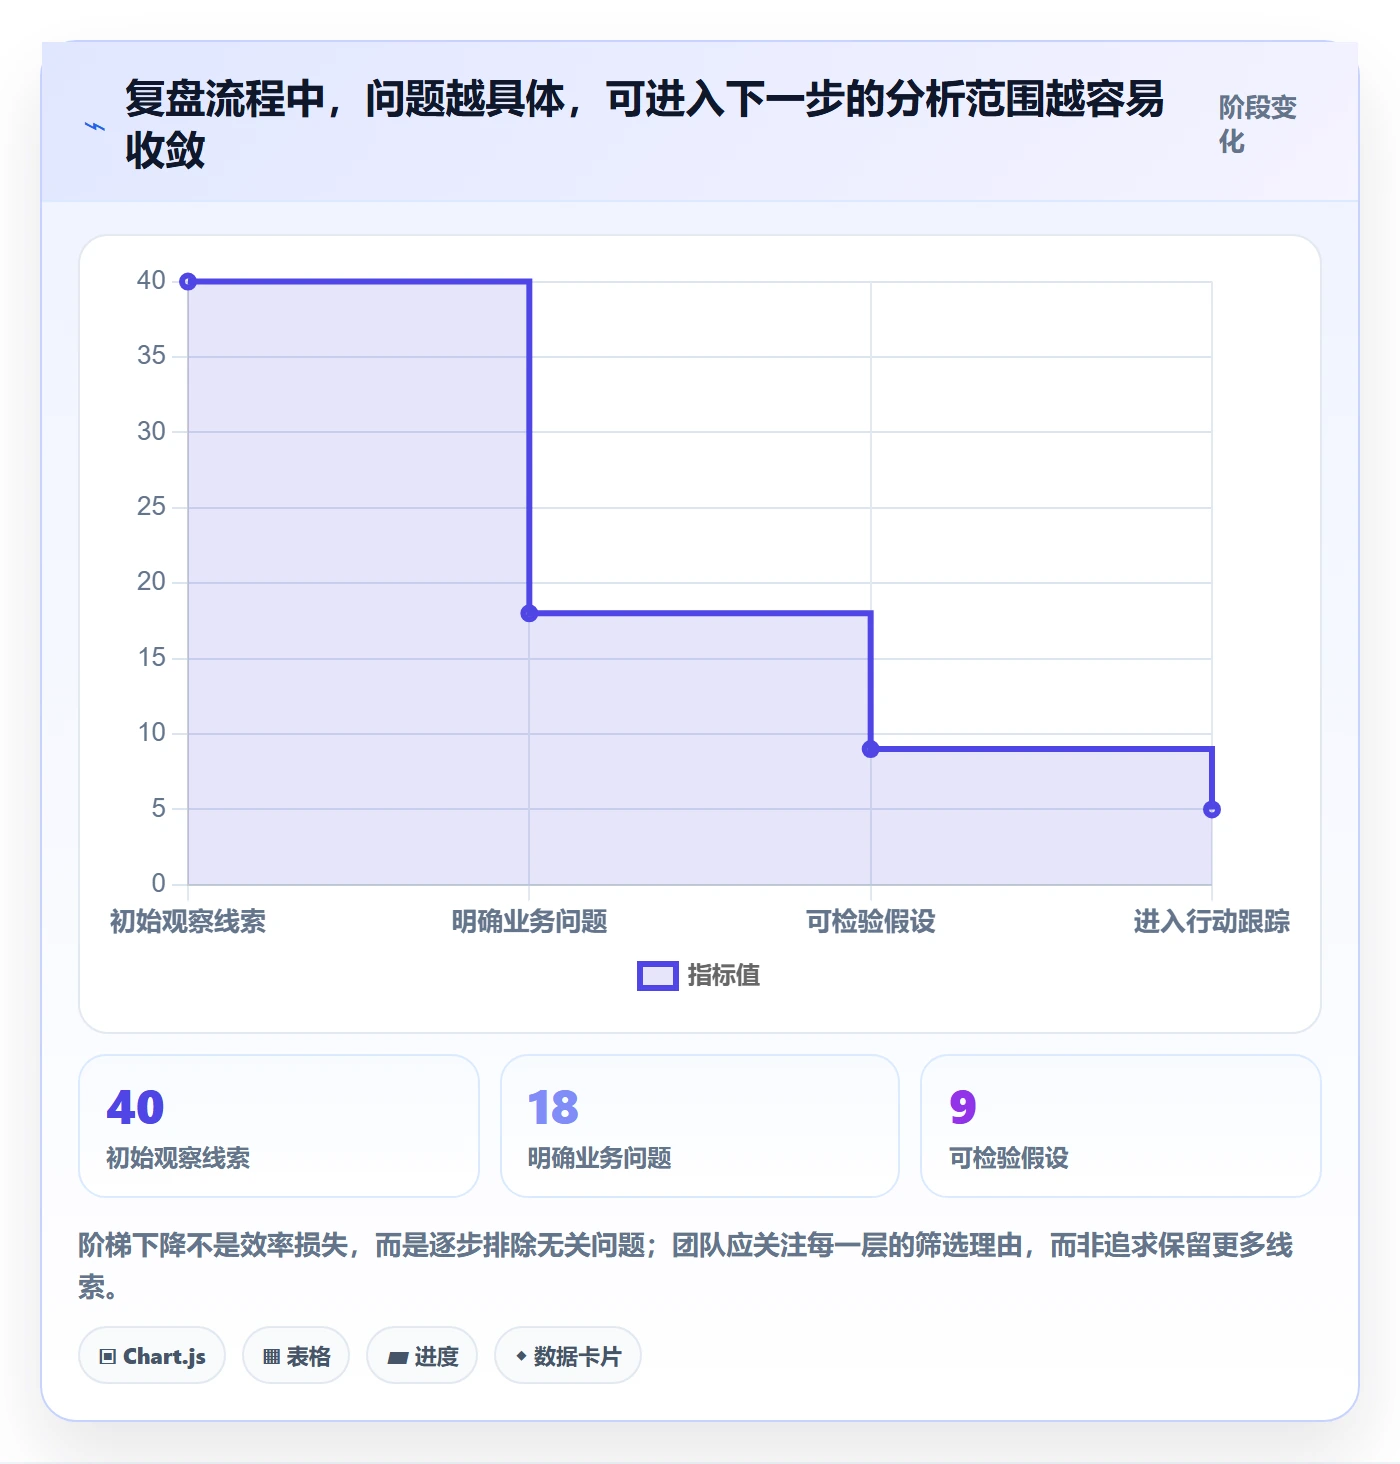Image resolution: width=1400 pixels, height=1464 pixels.
Task: Click the y-axis value 0
Action: coord(158,883)
